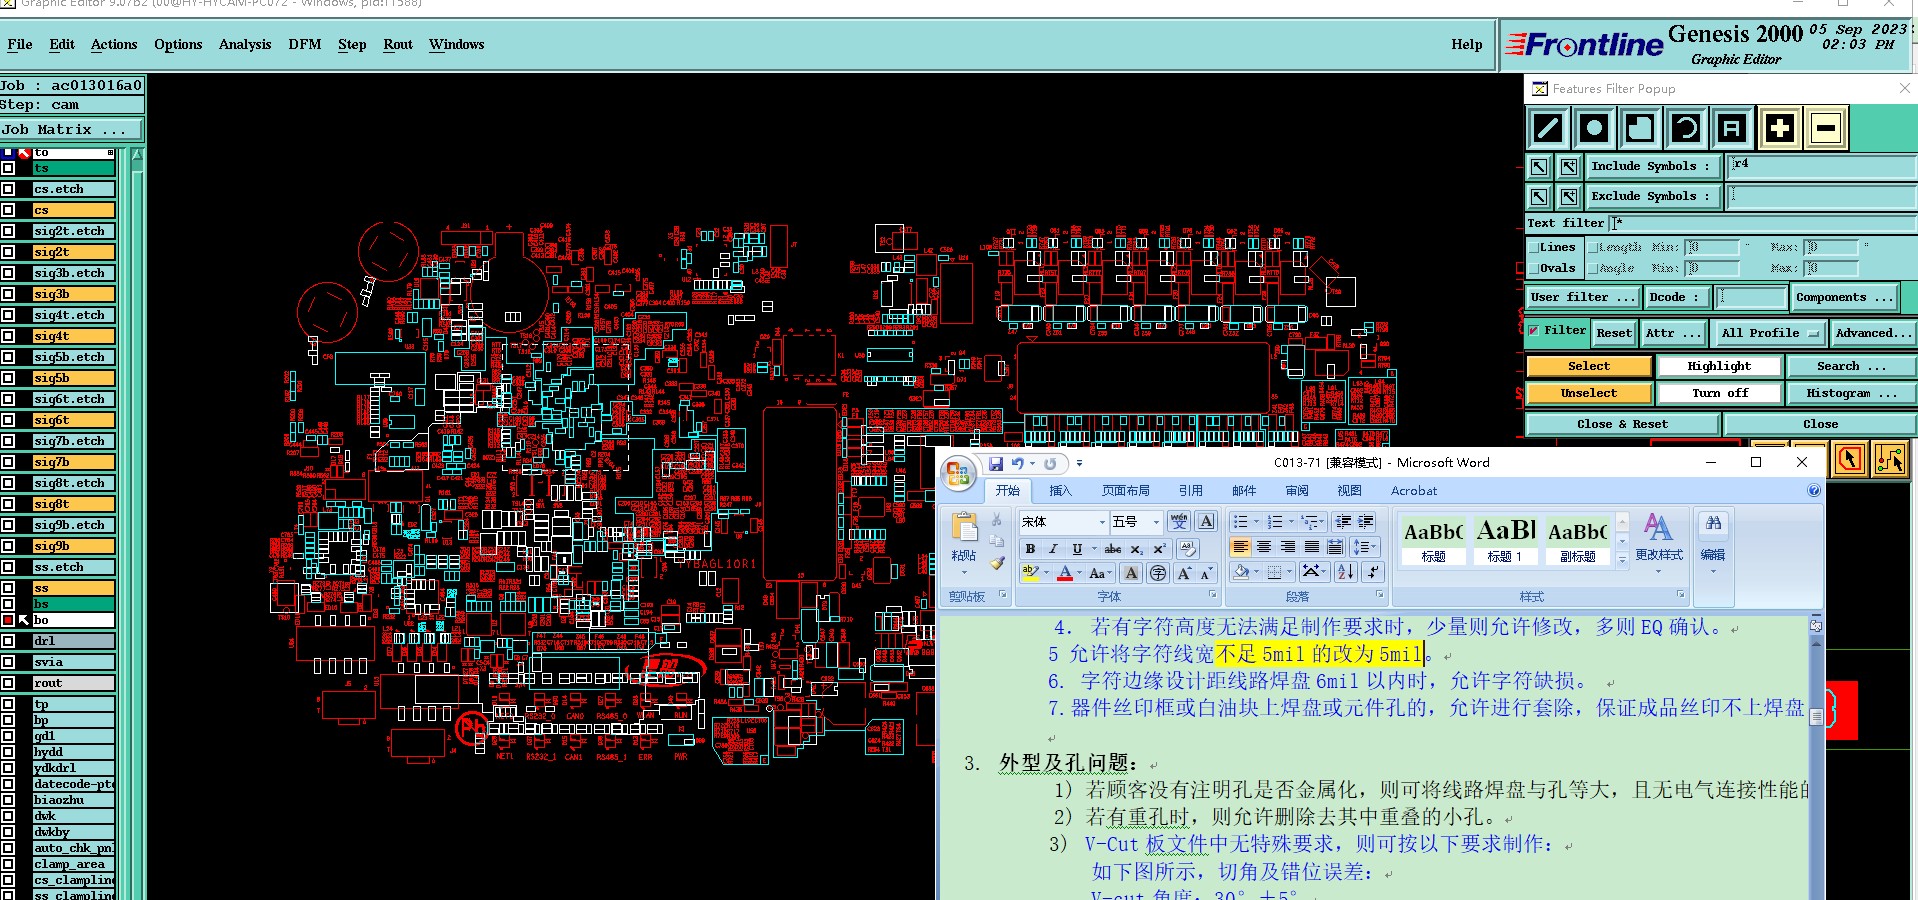
Task: Toggle display checkbox for svia layer
Action: (x=8, y=662)
